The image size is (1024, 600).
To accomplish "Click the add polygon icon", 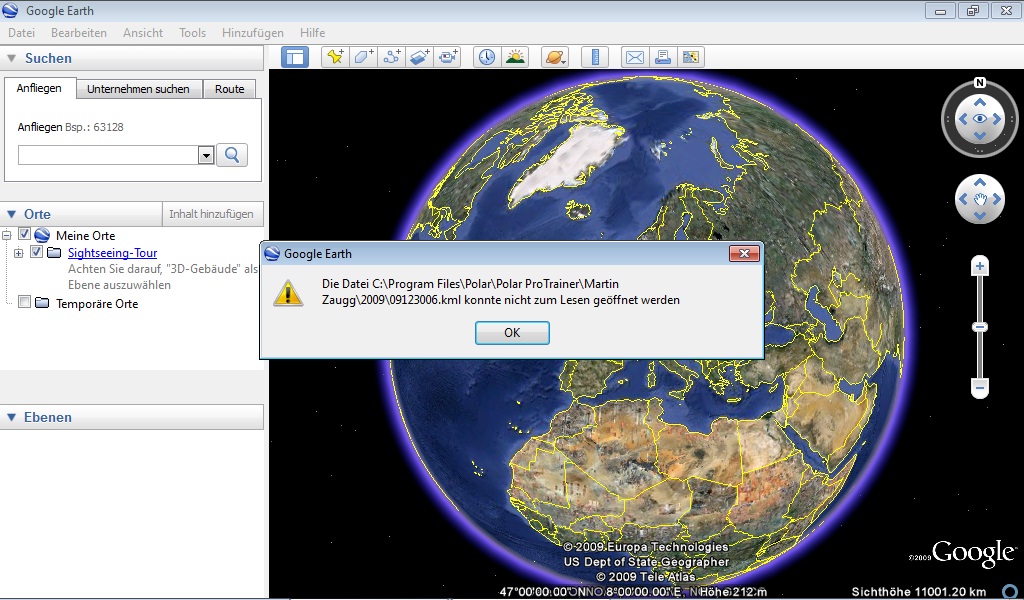I will tap(363, 57).
